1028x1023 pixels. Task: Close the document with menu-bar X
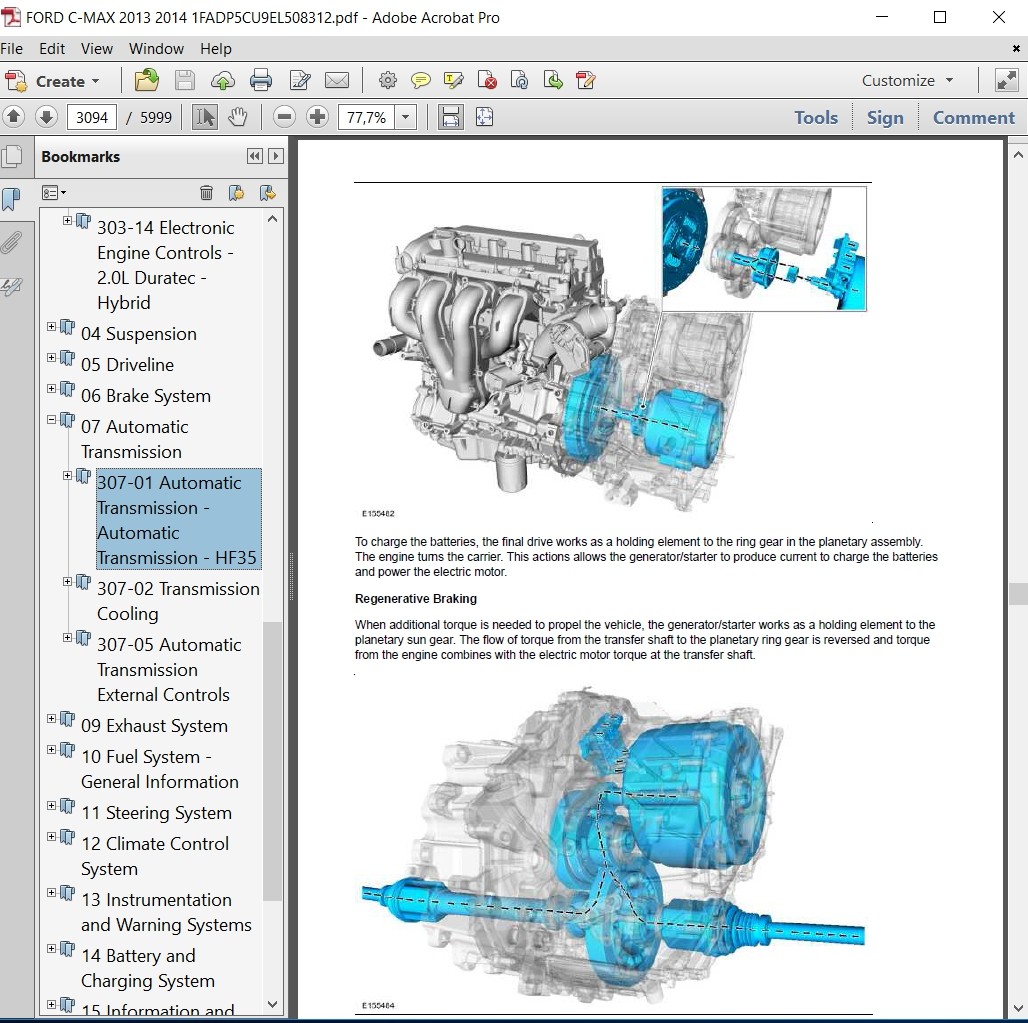[x=1016, y=49]
